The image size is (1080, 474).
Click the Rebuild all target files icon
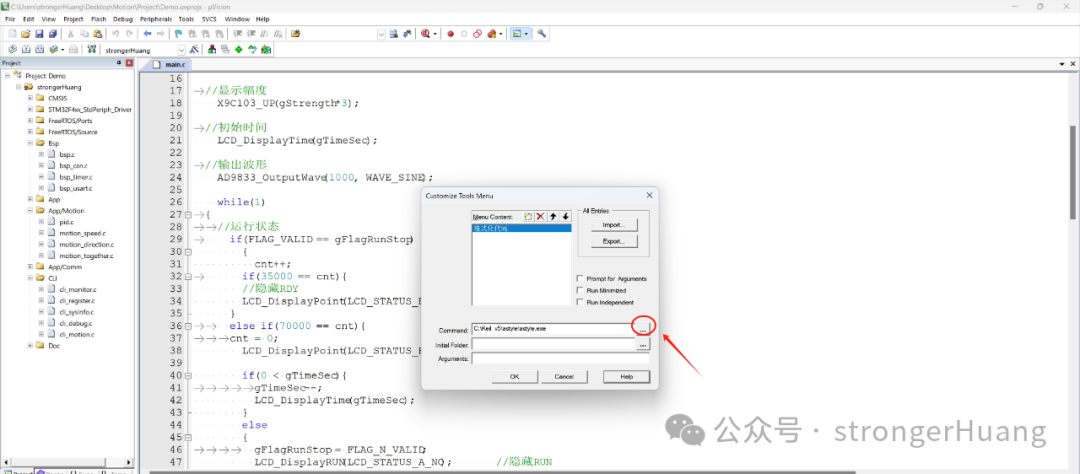pos(39,50)
